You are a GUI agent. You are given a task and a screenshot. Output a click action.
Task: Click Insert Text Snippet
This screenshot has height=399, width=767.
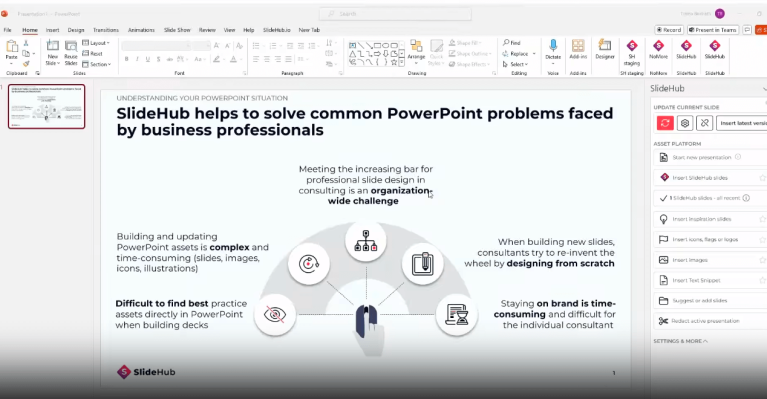710,280
